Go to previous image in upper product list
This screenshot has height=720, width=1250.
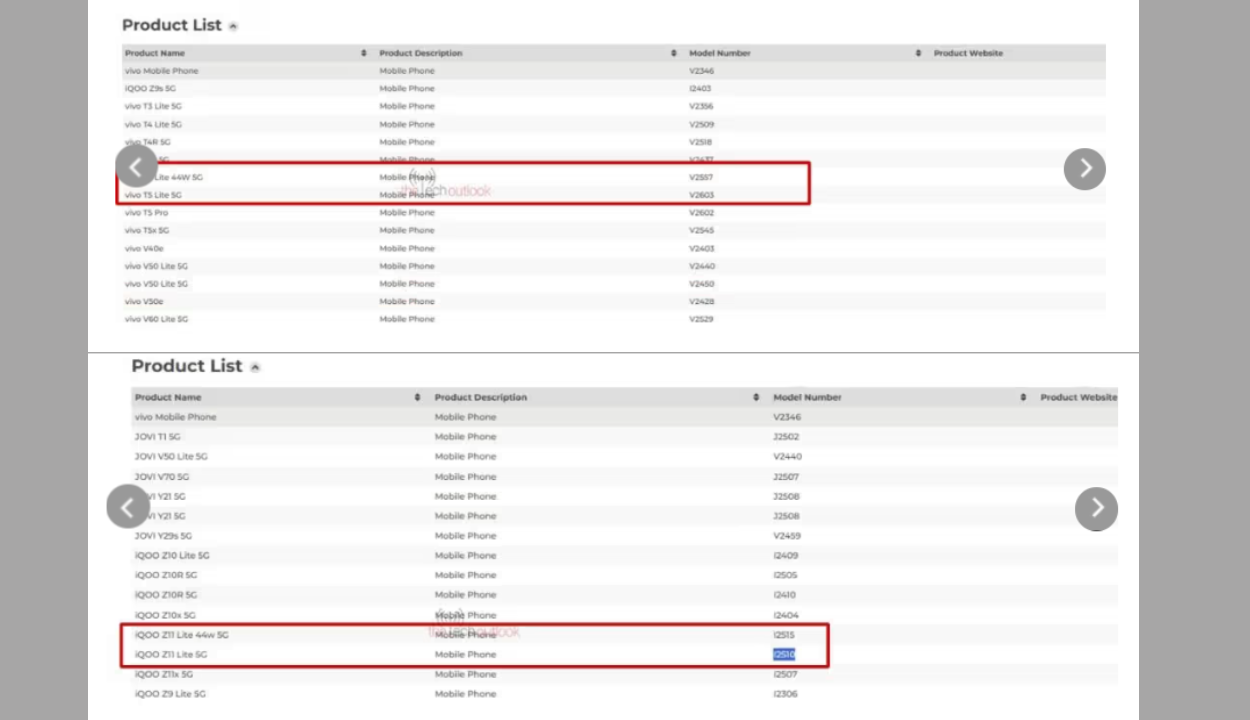[136, 167]
